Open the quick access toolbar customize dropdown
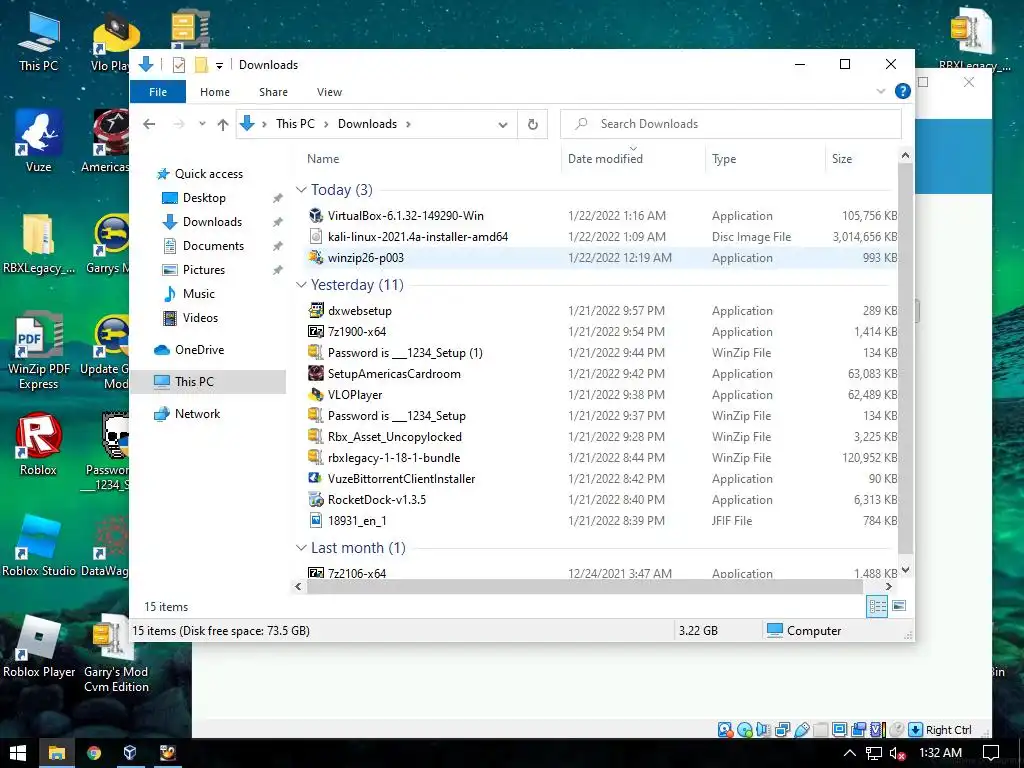This screenshot has height=768, width=1024. pos(219,65)
